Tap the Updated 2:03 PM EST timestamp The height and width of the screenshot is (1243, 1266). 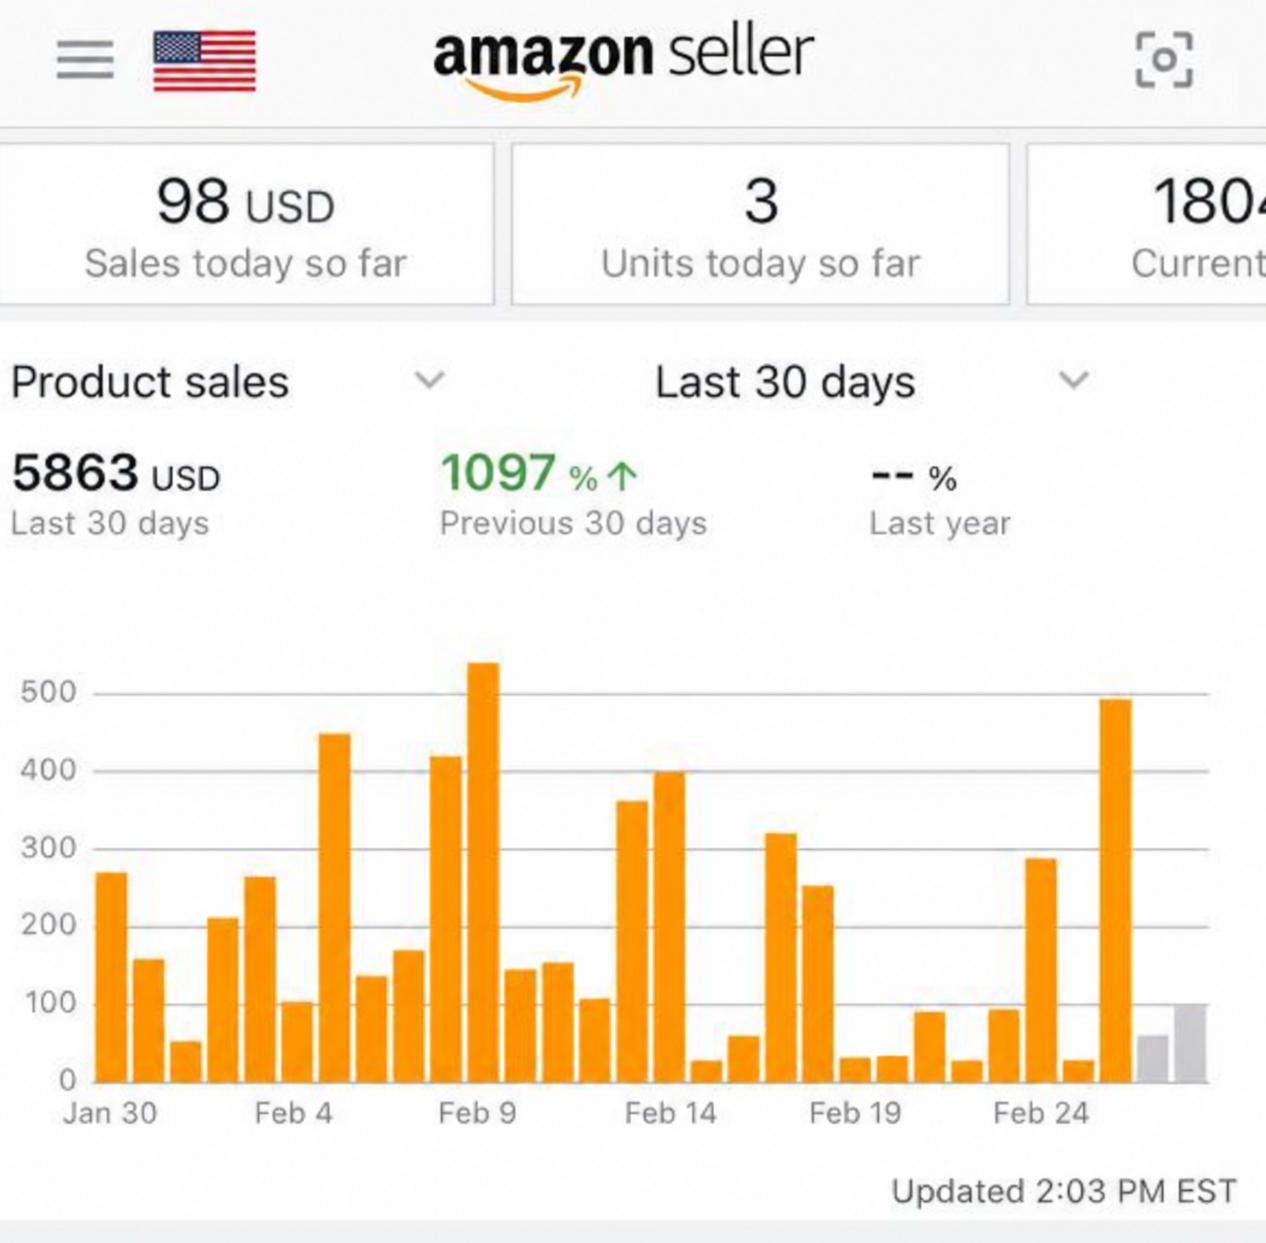(1064, 1191)
